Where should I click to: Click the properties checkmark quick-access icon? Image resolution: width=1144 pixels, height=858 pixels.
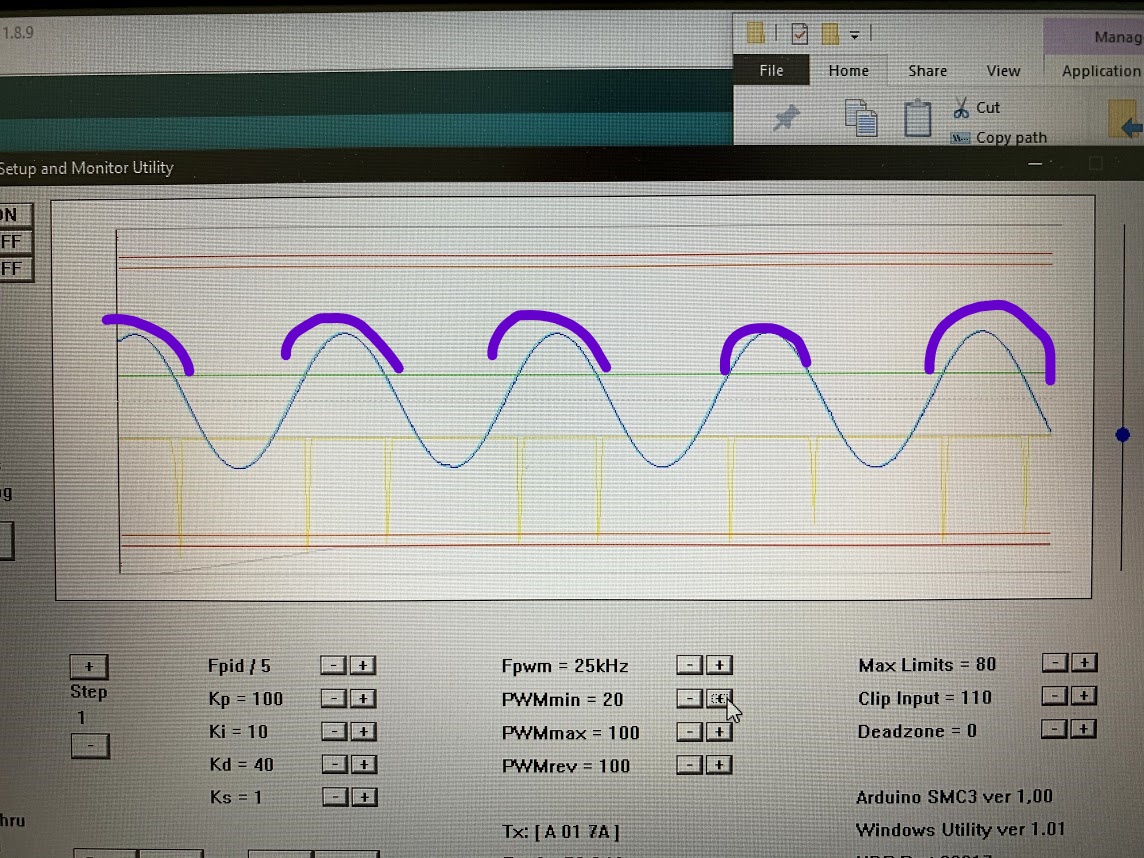(x=800, y=34)
